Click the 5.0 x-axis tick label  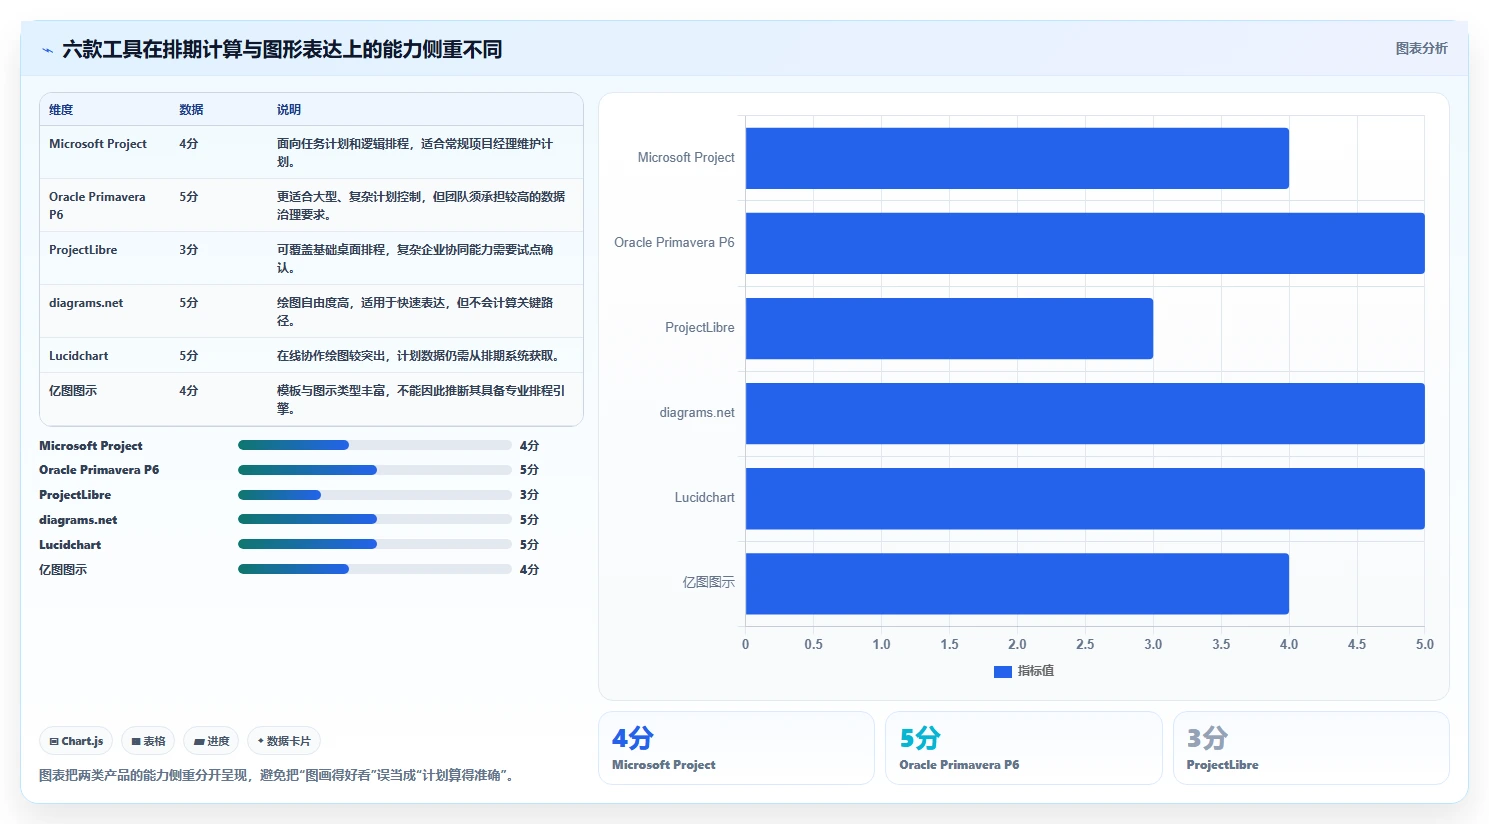point(1424,645)
